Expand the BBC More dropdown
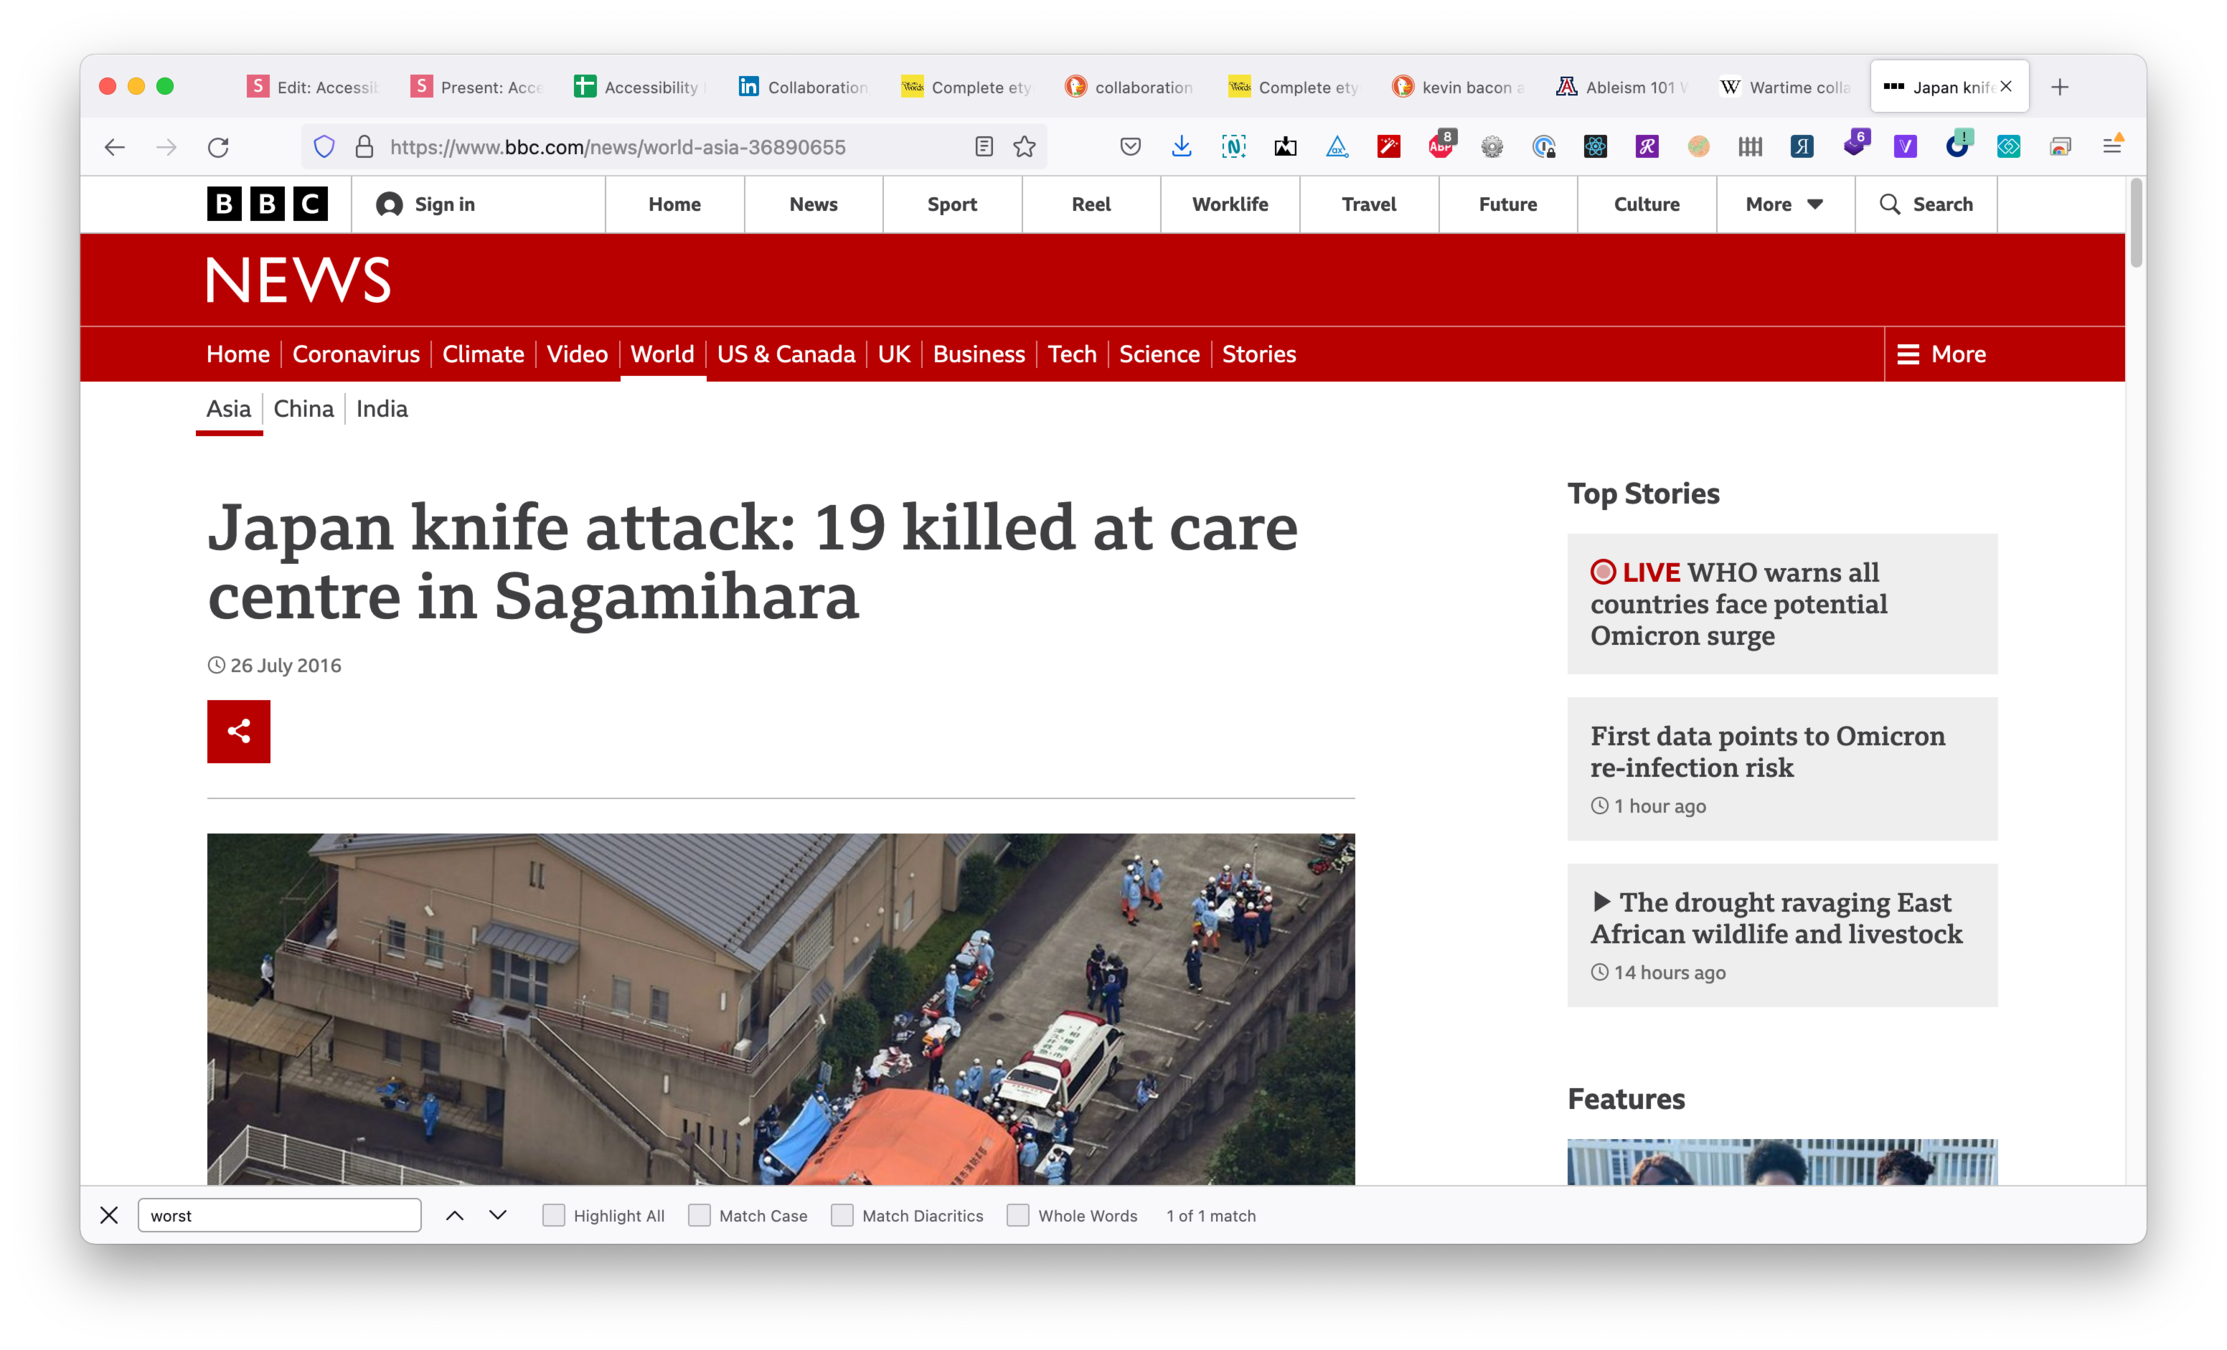The width and height of the screenshot is (2227, 1350). [1784, 204]
